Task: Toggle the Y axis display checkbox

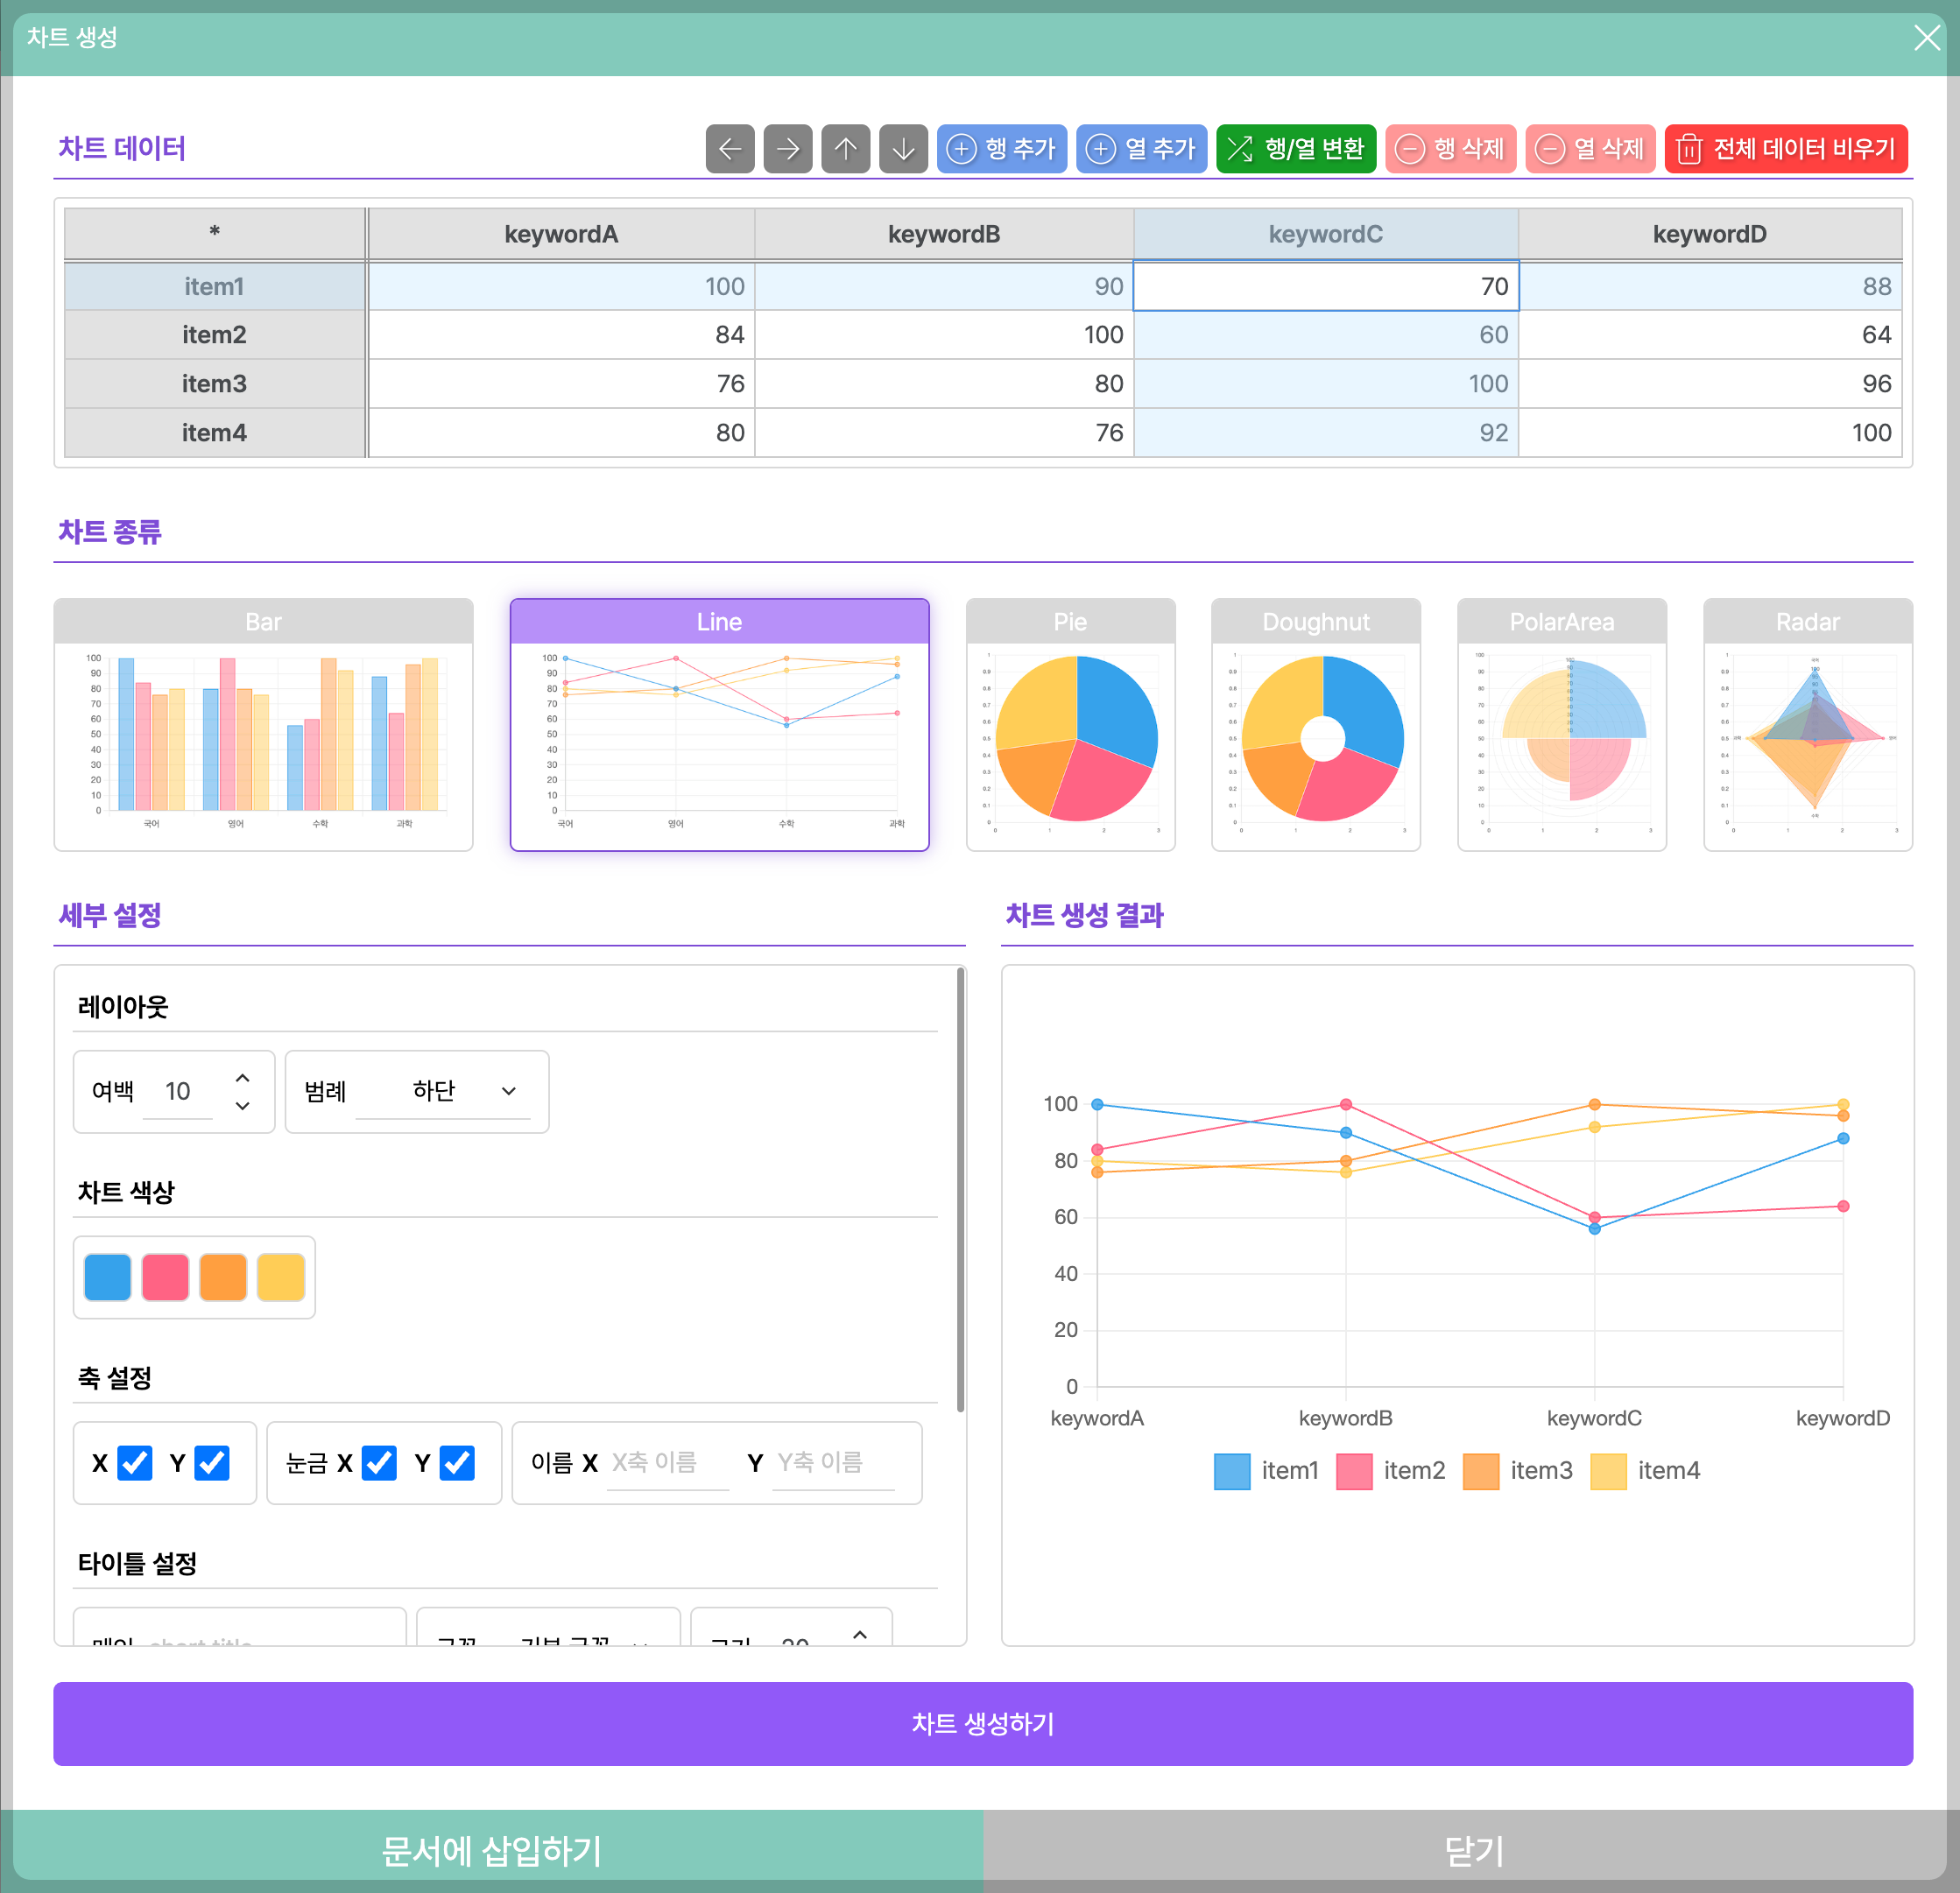Action: coord(212,1462)
